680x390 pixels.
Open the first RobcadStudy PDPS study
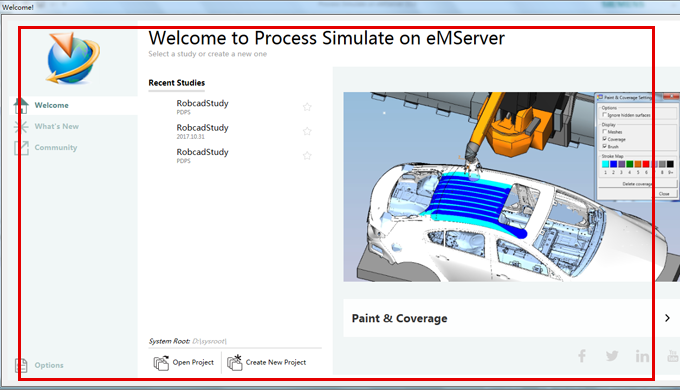point(202,106)
